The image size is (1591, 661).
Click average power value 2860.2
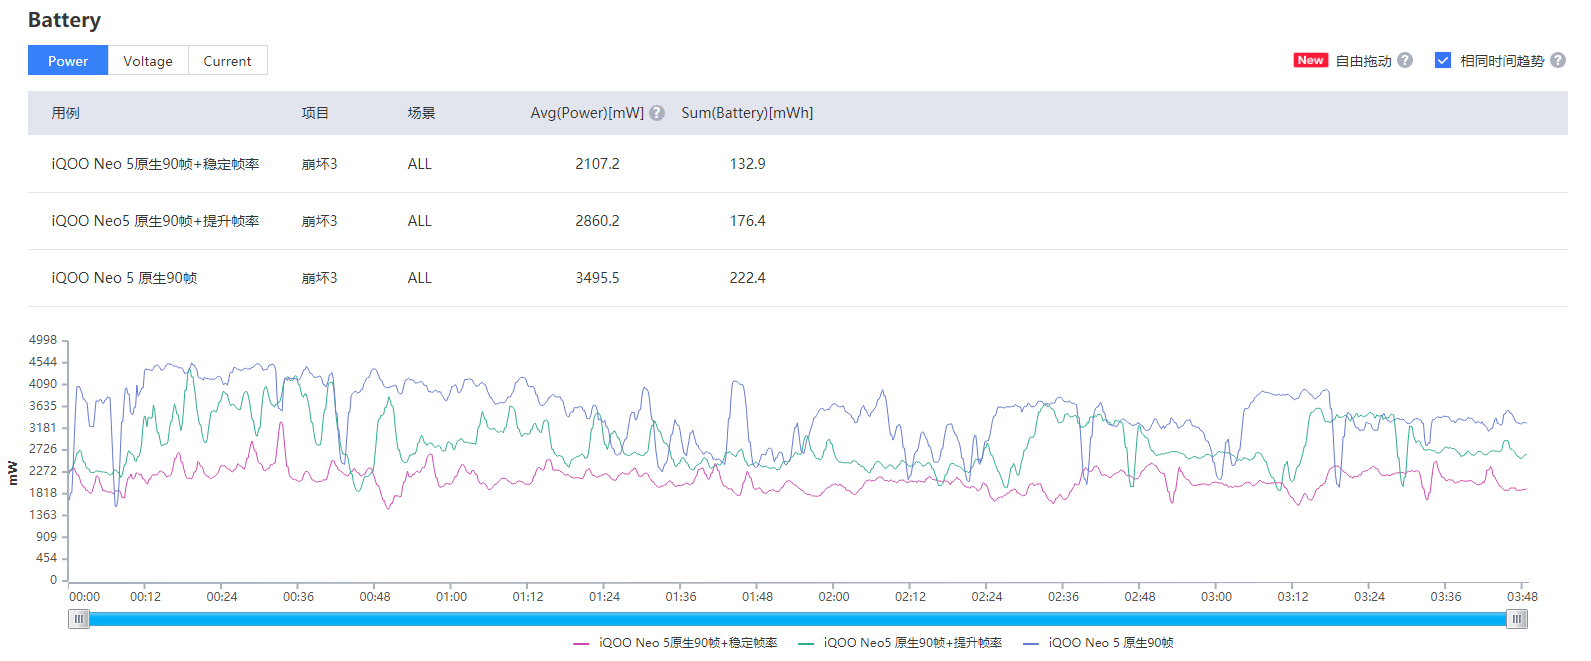point(597,221)
